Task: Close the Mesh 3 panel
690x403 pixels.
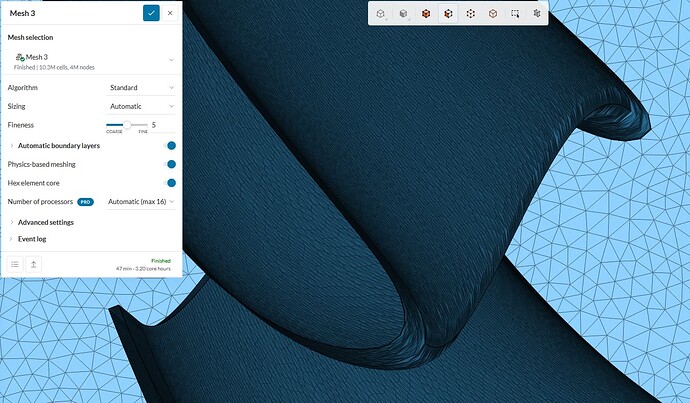Action: pos(170,13)
